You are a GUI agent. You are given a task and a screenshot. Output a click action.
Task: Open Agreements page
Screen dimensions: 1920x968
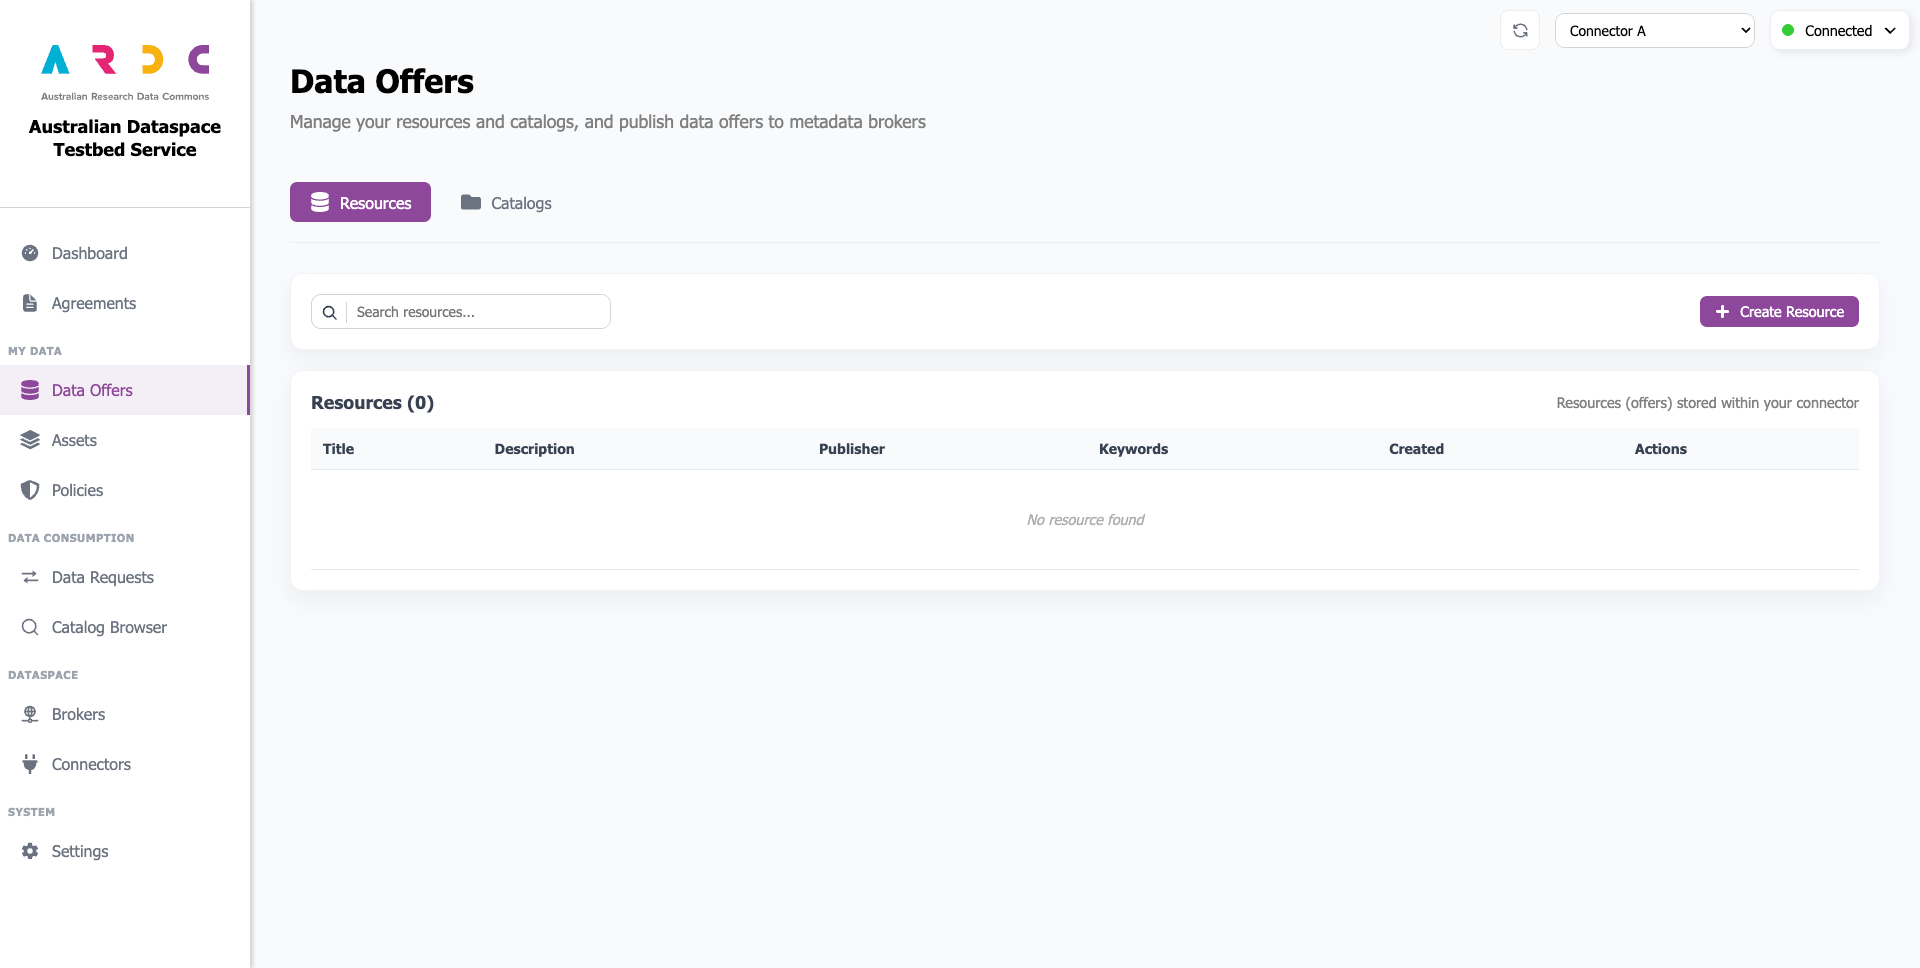tap(125, 303)
